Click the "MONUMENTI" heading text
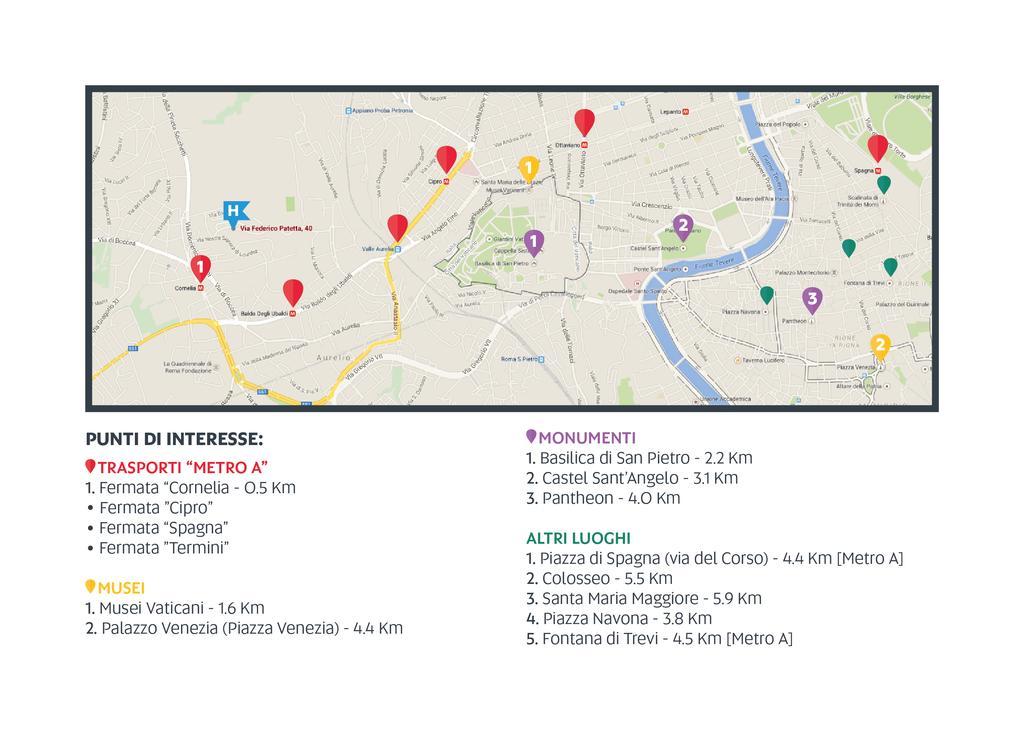The image size is (1024, 730). click(587, 437)
